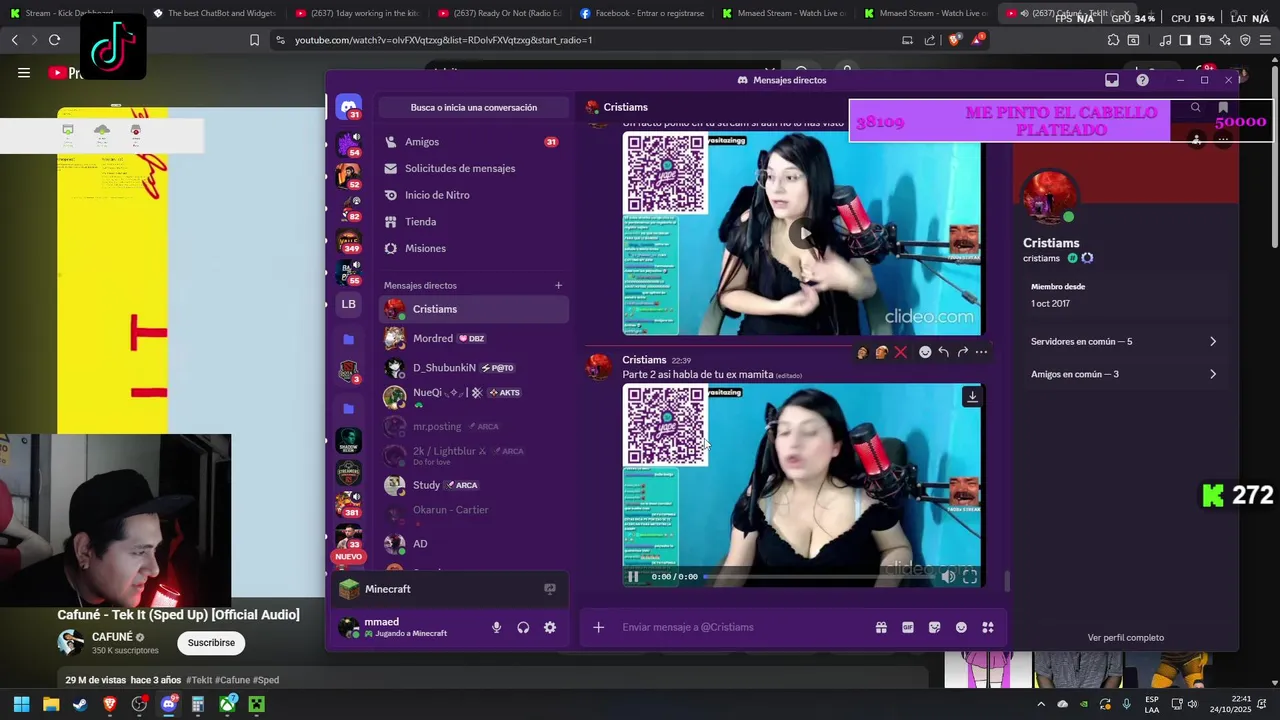
Task: Switch to Stream - Kick Dashboard tab
Action: pos(70,13)
